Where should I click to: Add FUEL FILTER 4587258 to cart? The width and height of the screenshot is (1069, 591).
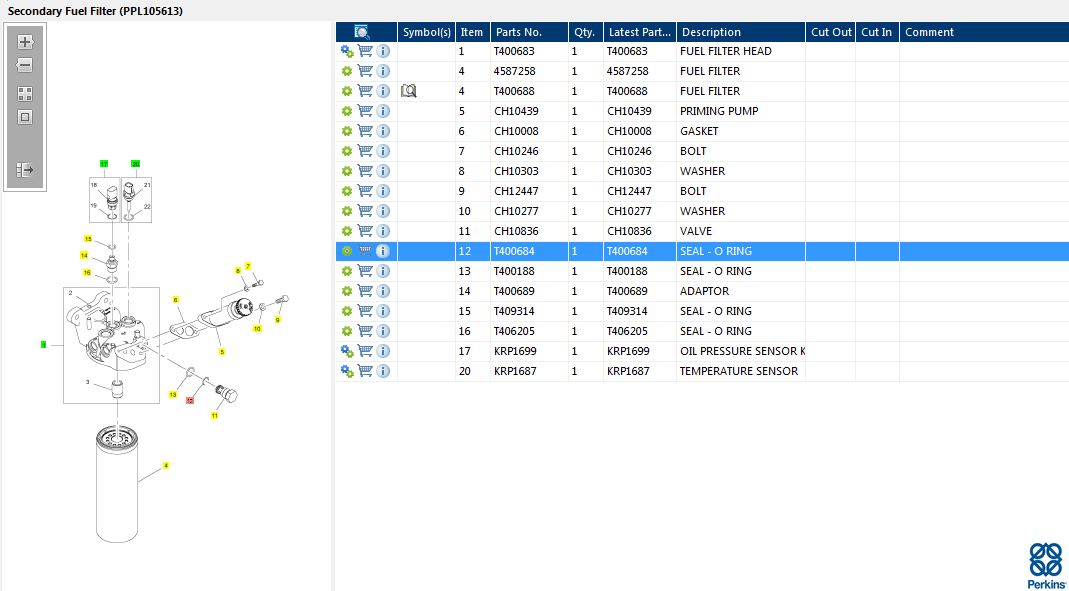365,71
